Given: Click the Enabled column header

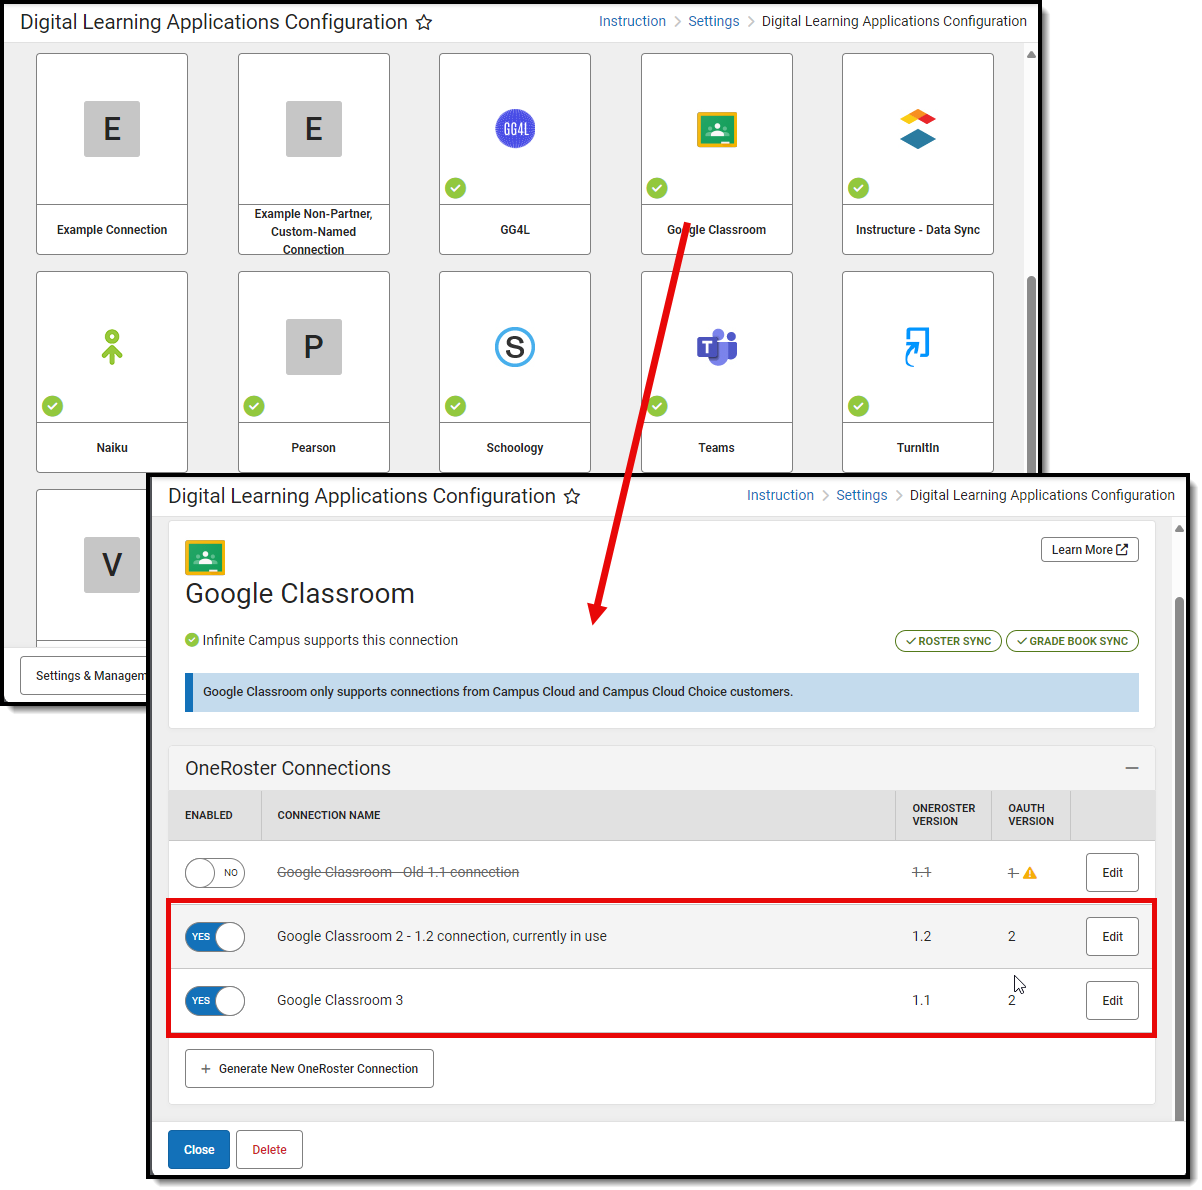Looking at the screenshot, I should click(209, 815).
